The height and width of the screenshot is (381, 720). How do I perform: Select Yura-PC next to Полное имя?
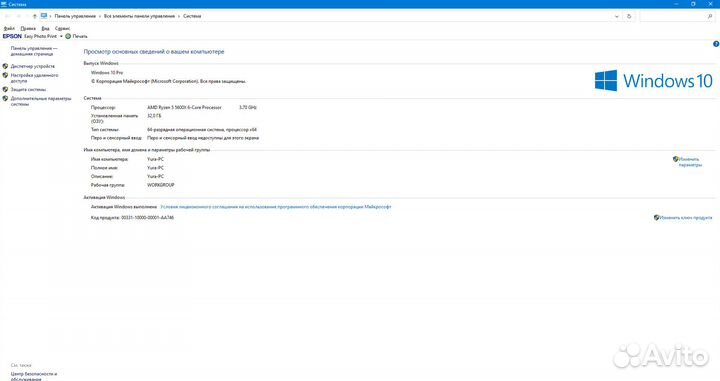[155, 168]
